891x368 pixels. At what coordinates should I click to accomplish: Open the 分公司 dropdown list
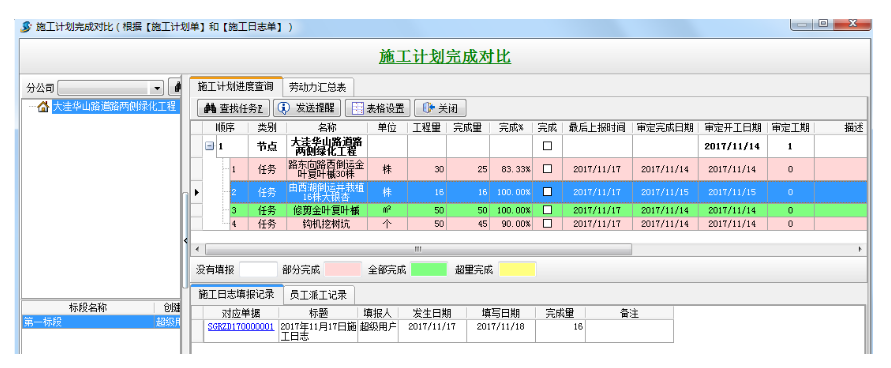[157, 88]
